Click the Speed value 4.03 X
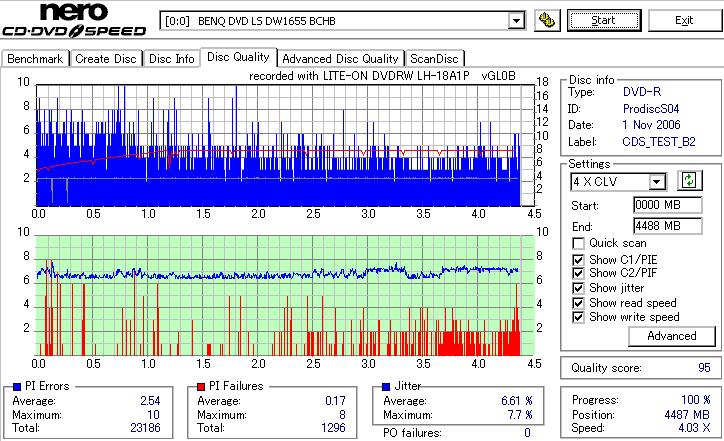 pyautogui.click(x=694, y=428)
